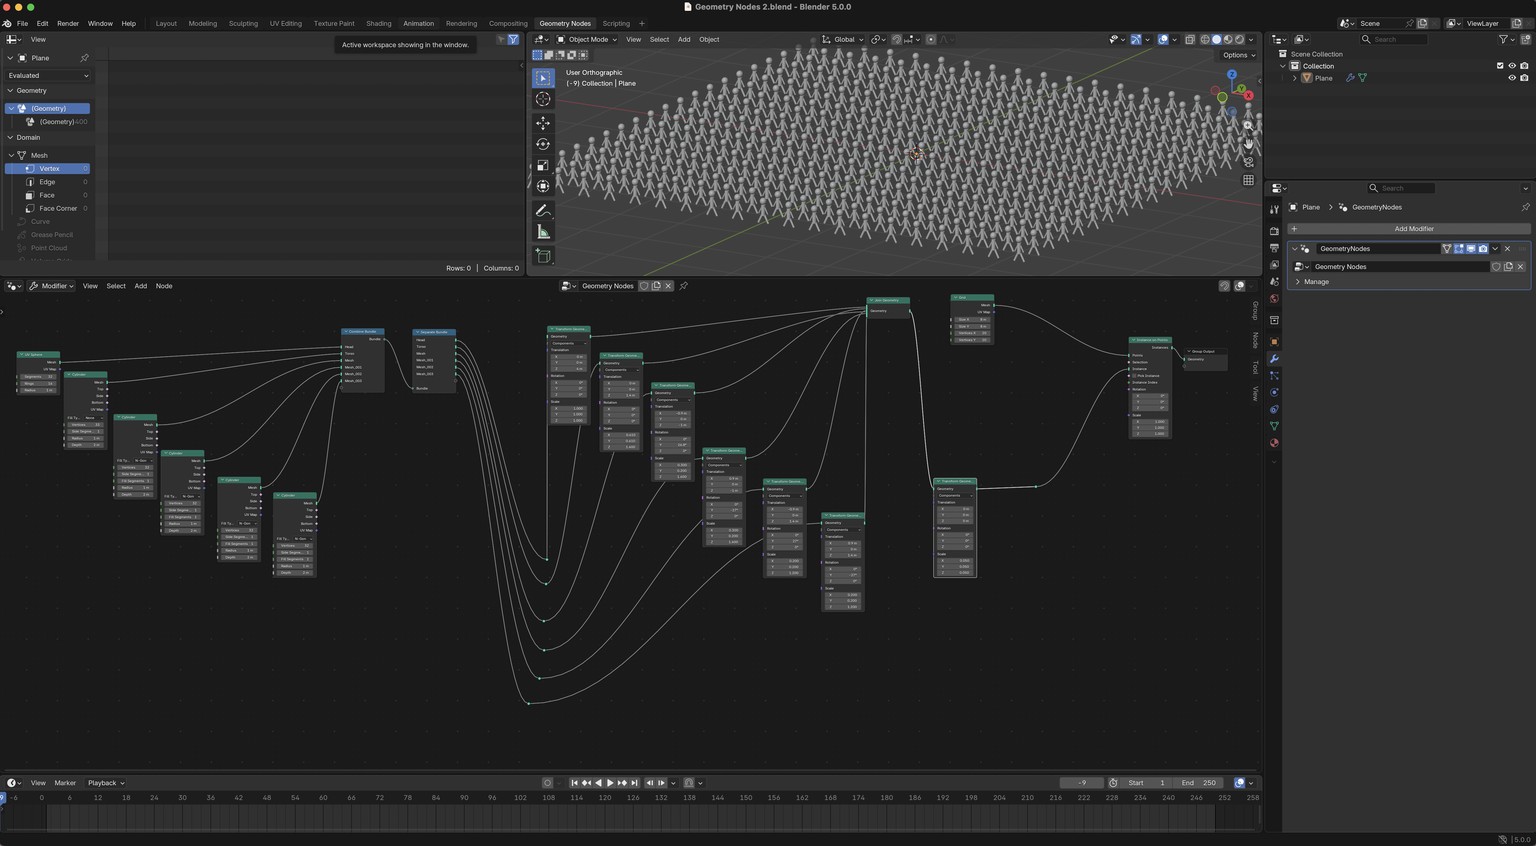Select the Annotate tool
This screenshot has height=846, width=1536.
[x=543, y=210]
